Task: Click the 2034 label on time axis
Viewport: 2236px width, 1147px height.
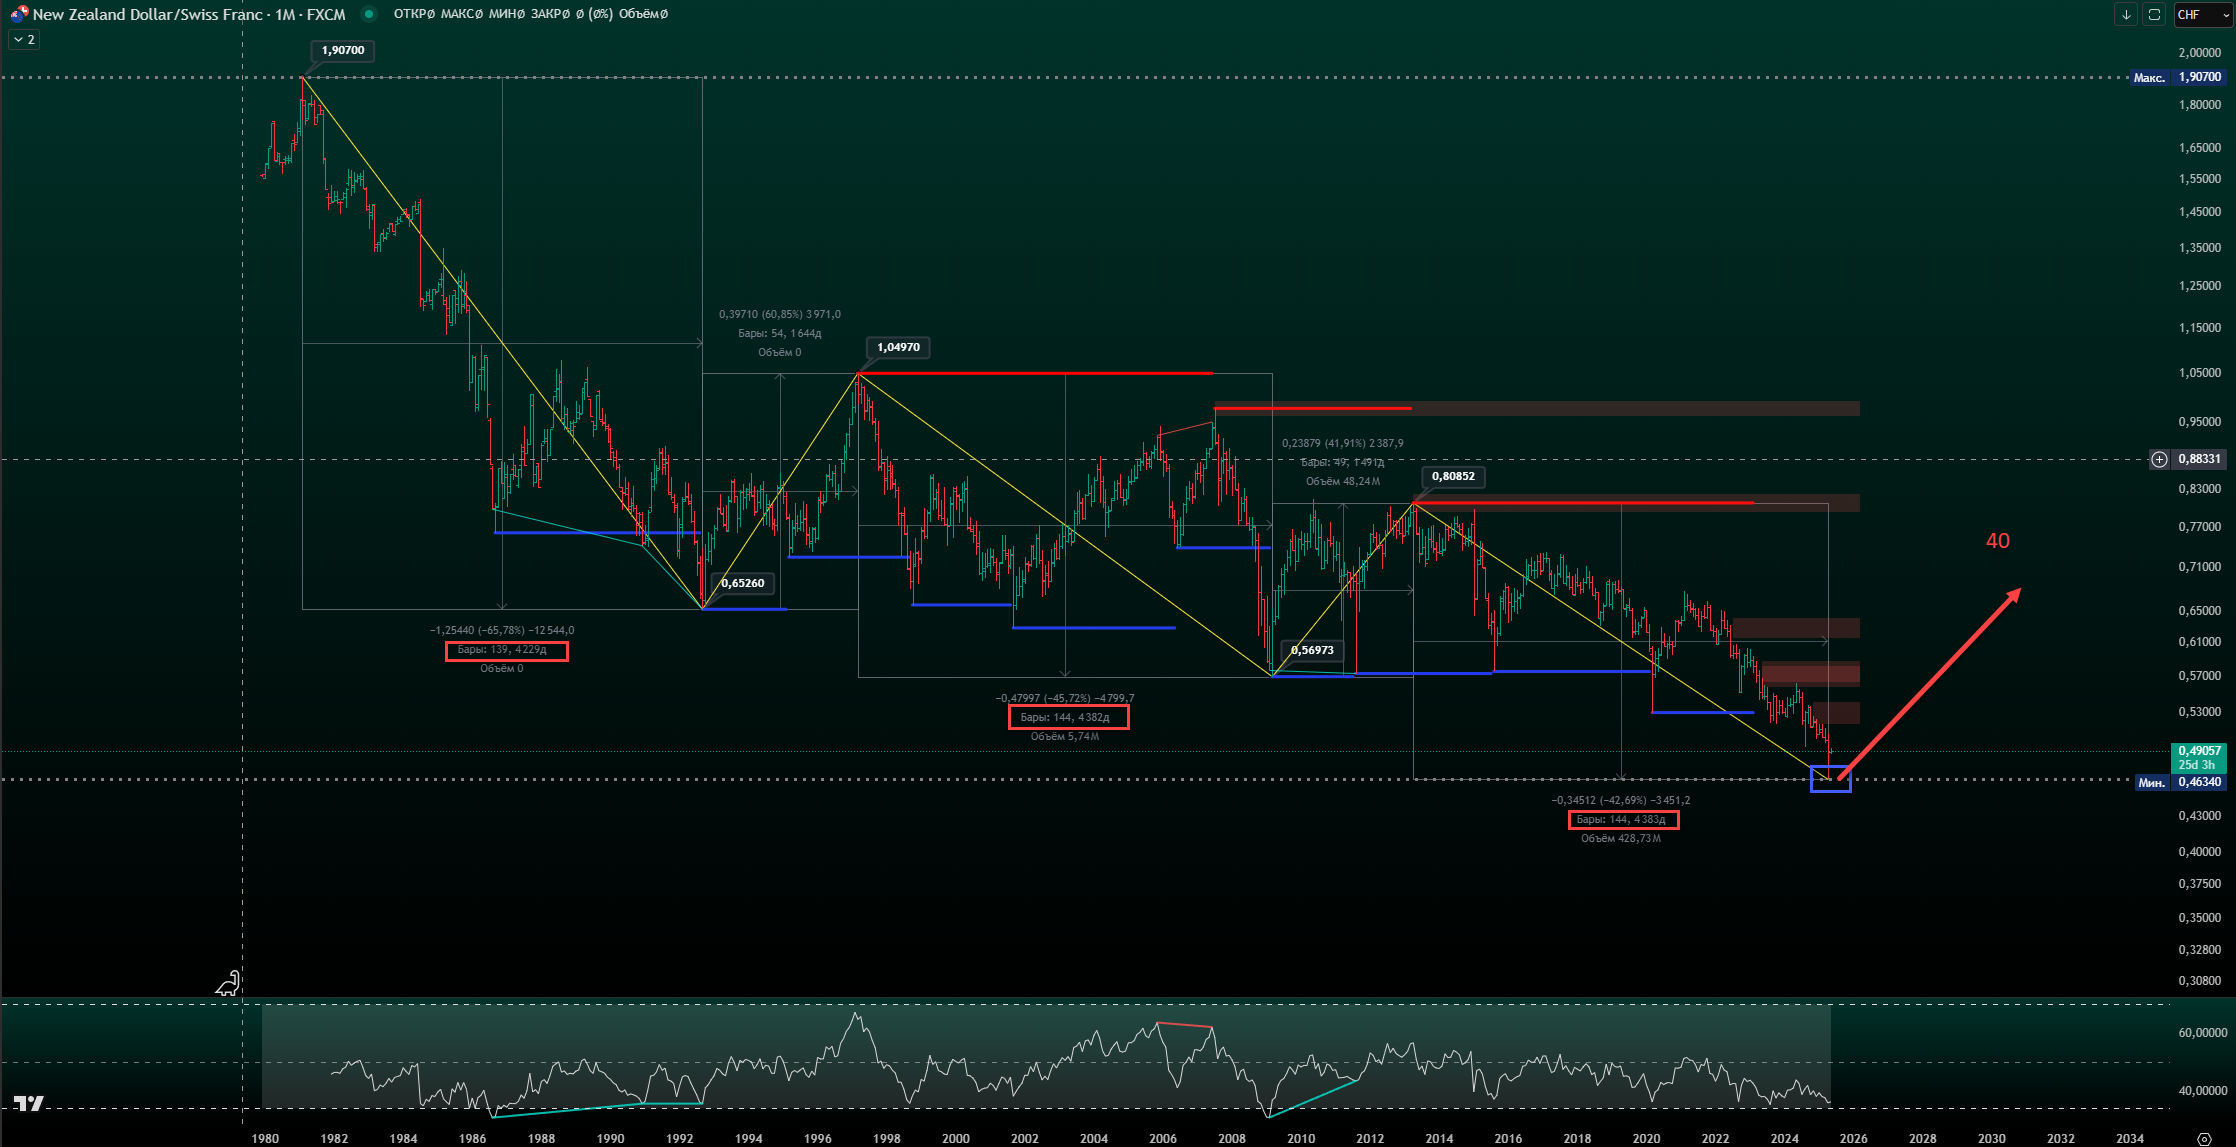Action: [x=2129, y=1138]
